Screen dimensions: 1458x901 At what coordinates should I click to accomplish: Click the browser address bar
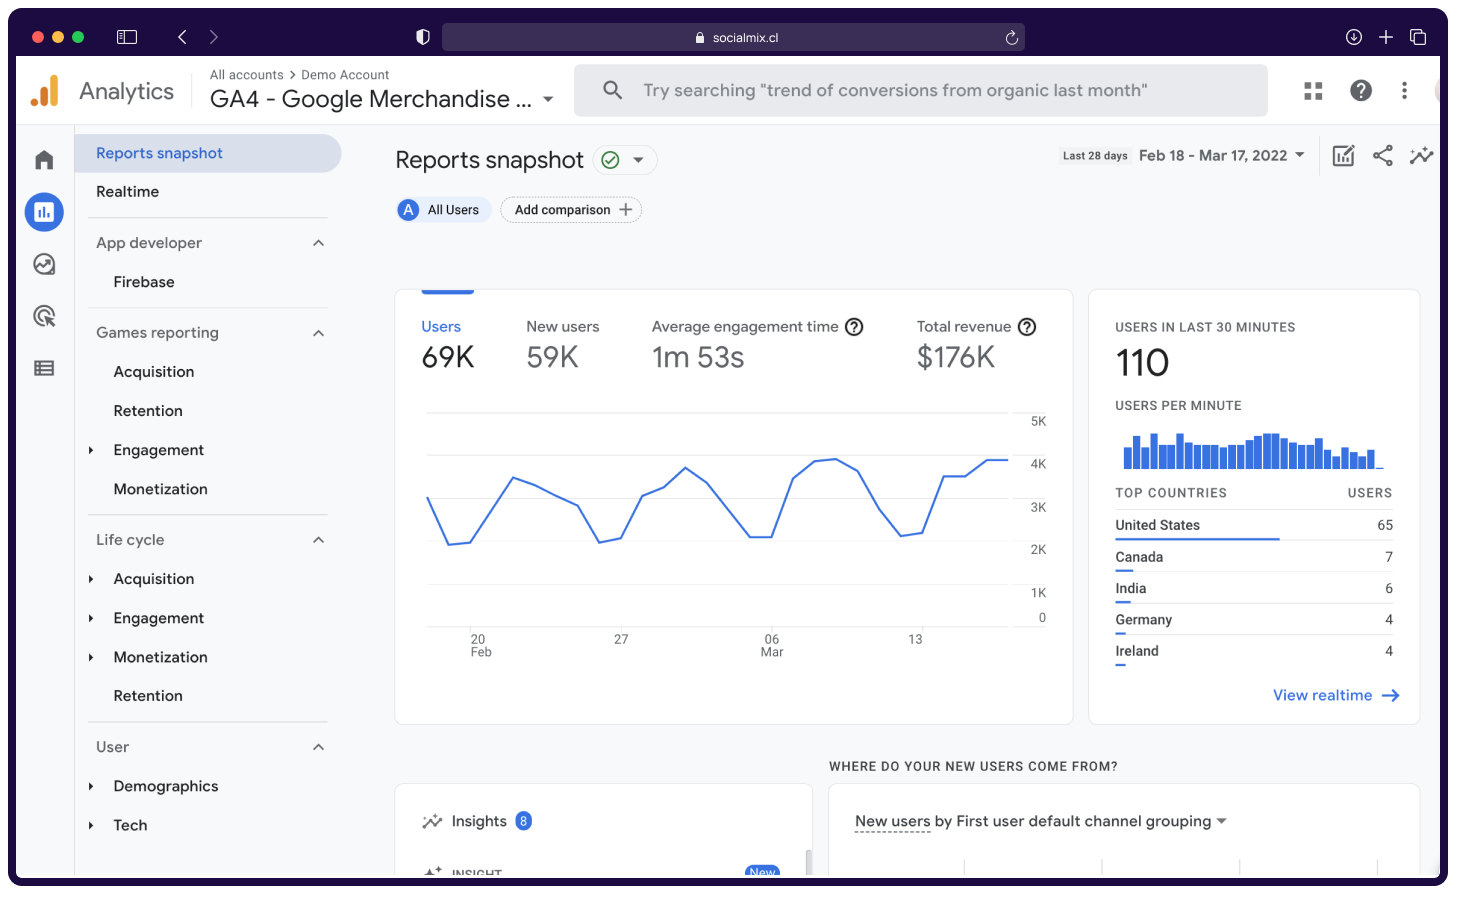pos(733,38)
